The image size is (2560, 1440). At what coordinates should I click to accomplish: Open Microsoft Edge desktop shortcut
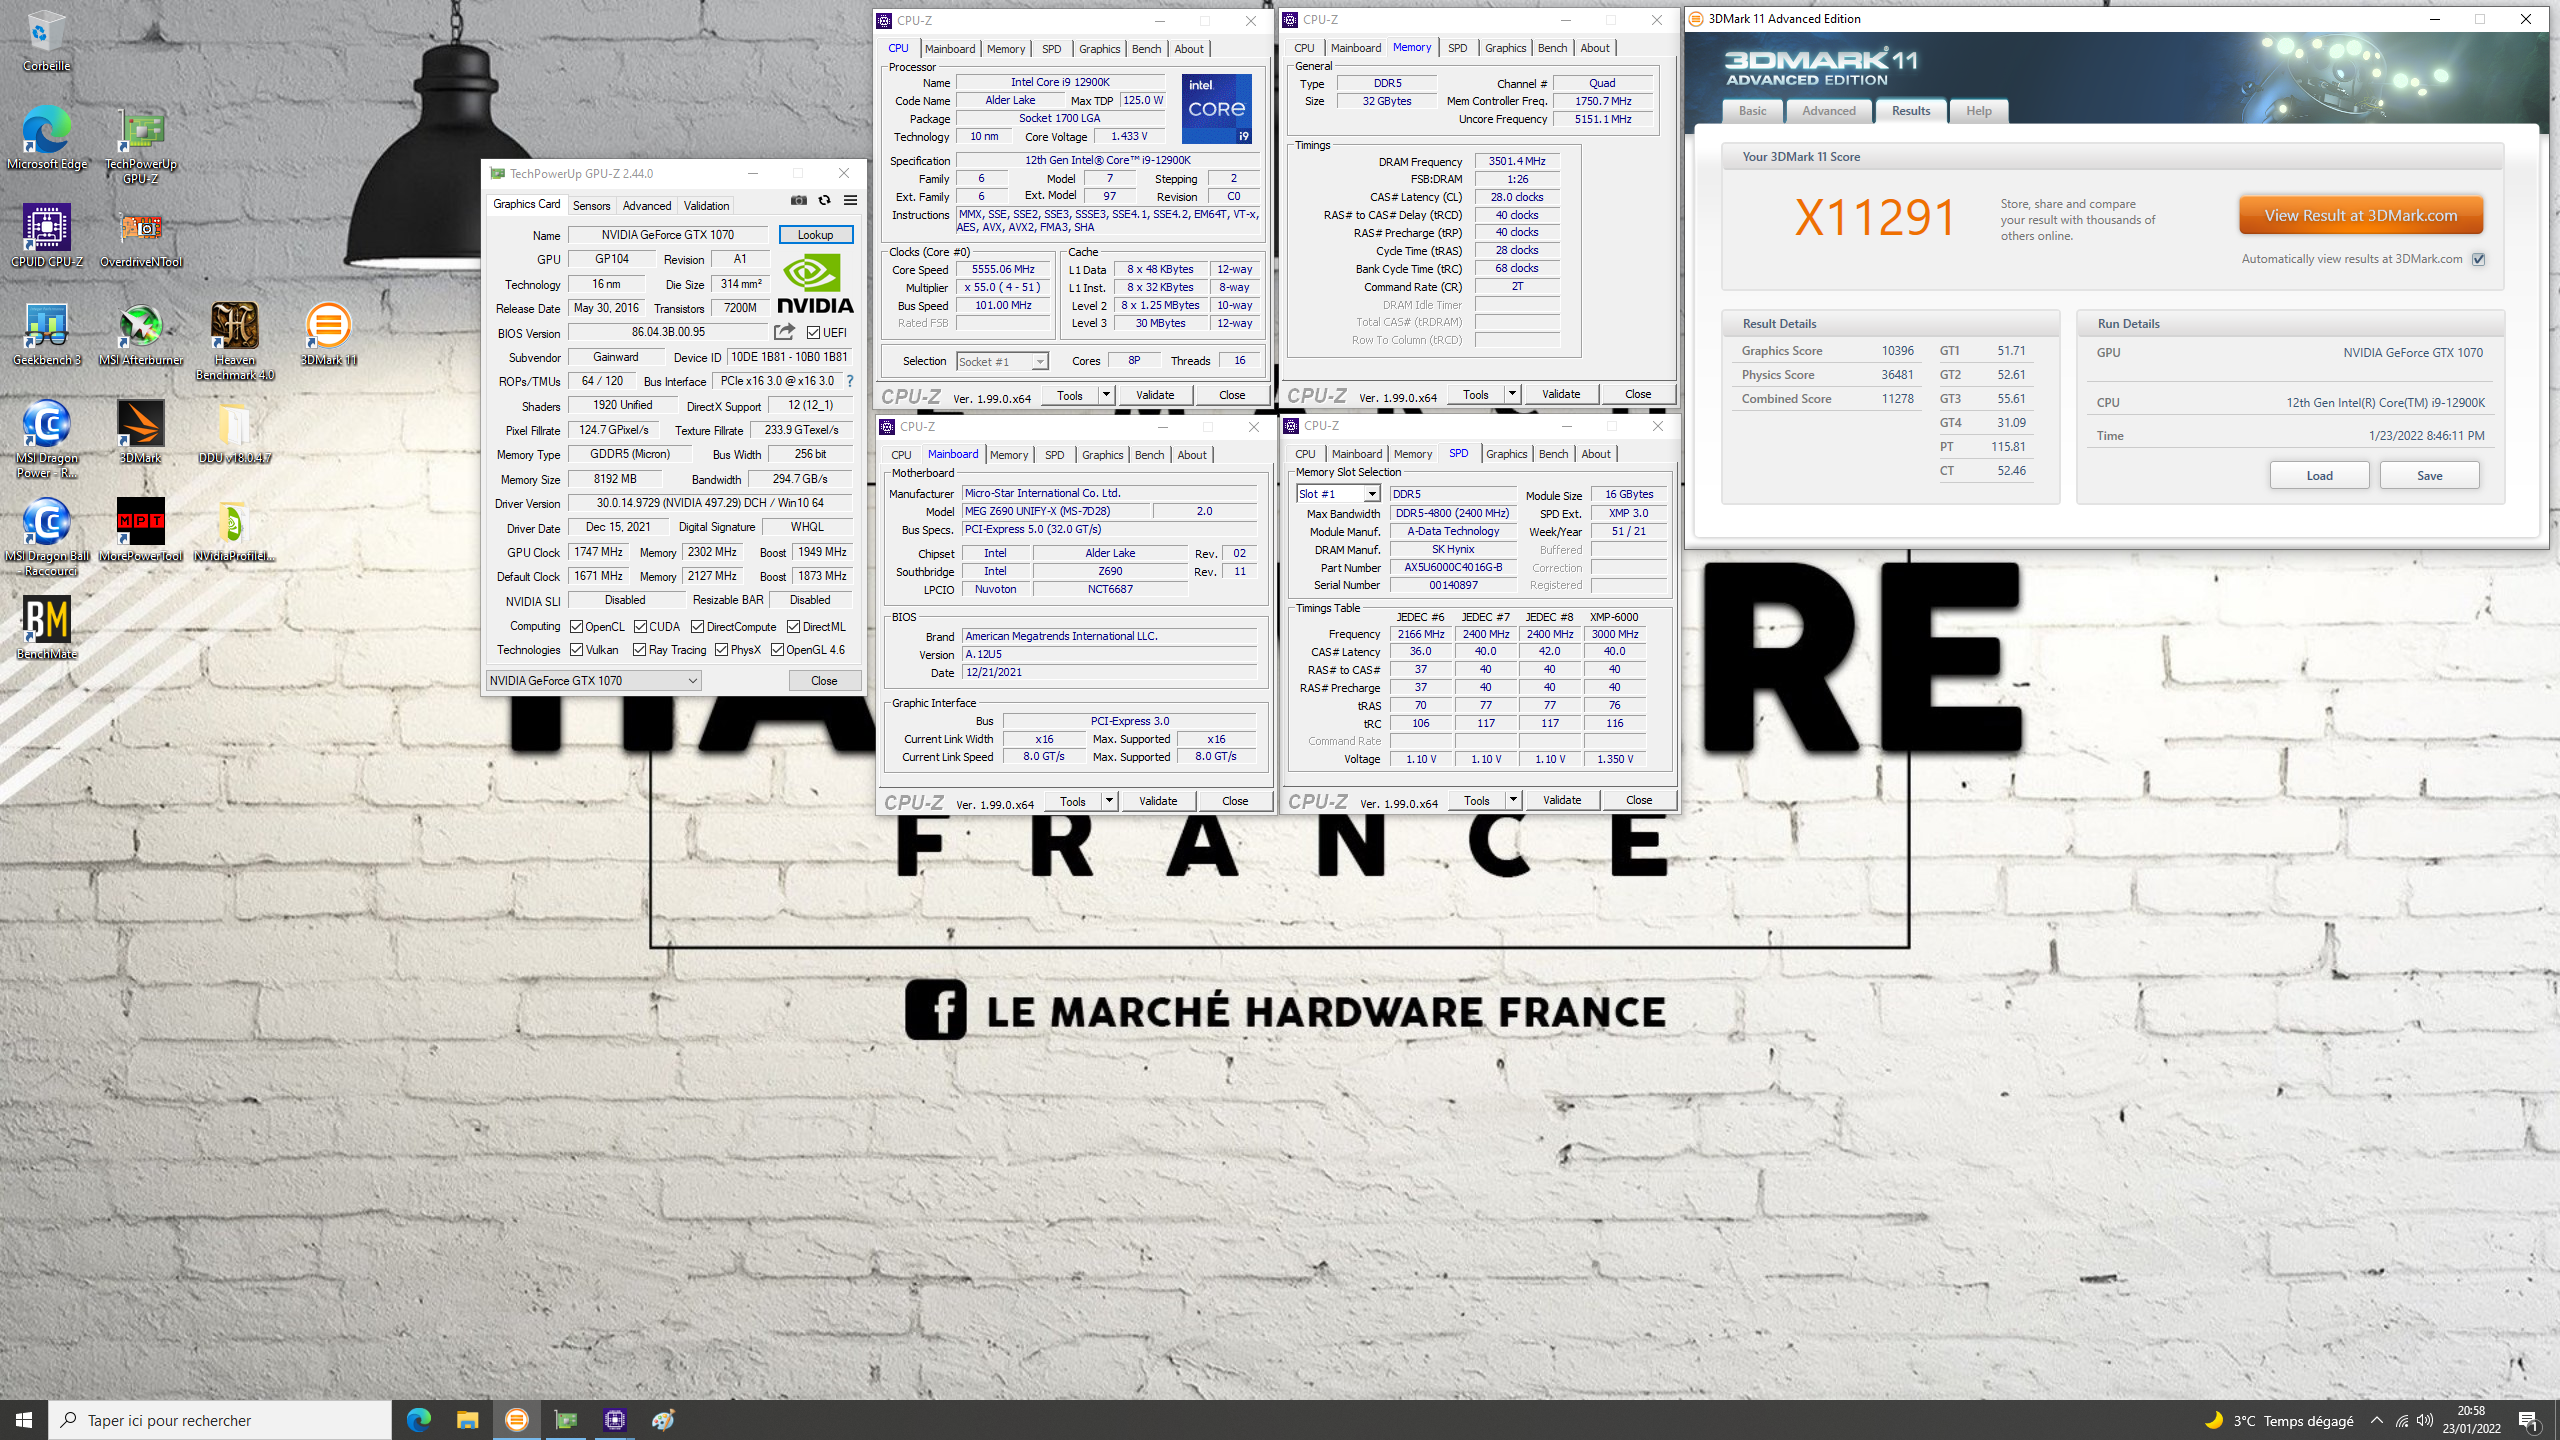[x=46, y=139]
